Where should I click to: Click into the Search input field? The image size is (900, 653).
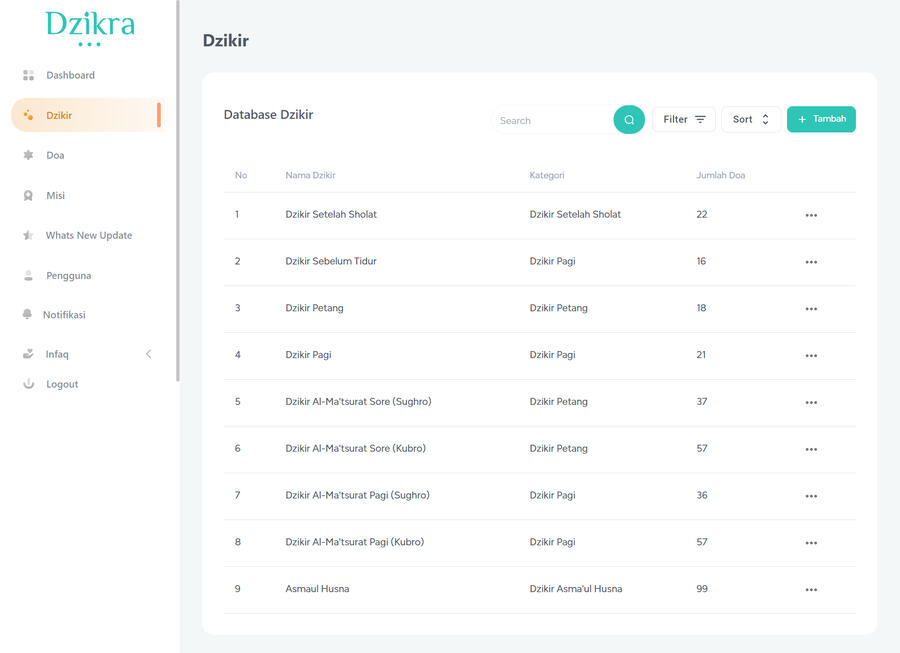[552, 120]
